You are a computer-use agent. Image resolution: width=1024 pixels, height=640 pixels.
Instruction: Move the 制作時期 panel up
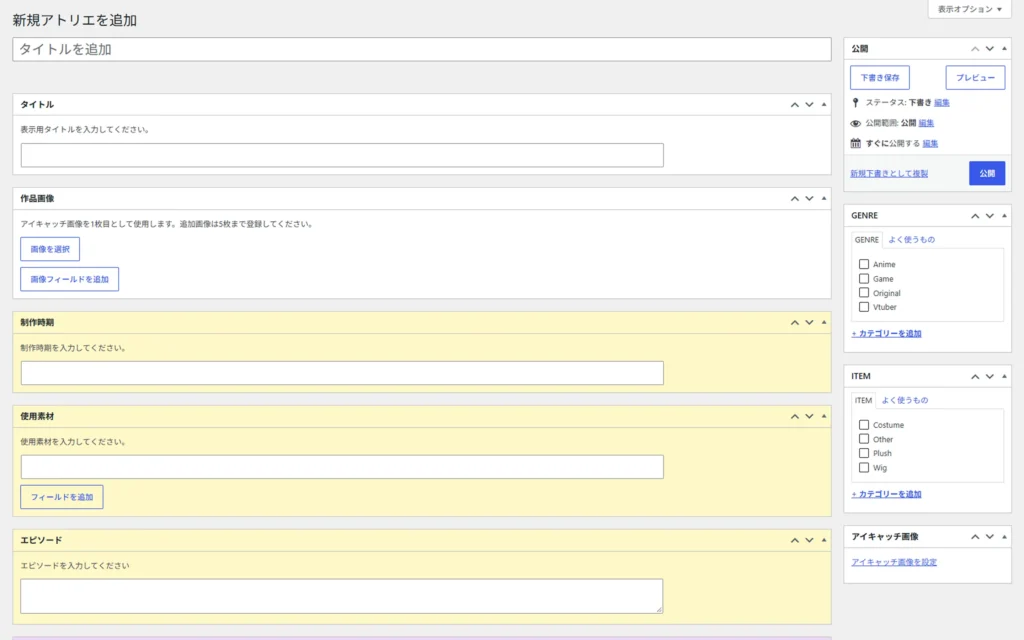point(794,323)
